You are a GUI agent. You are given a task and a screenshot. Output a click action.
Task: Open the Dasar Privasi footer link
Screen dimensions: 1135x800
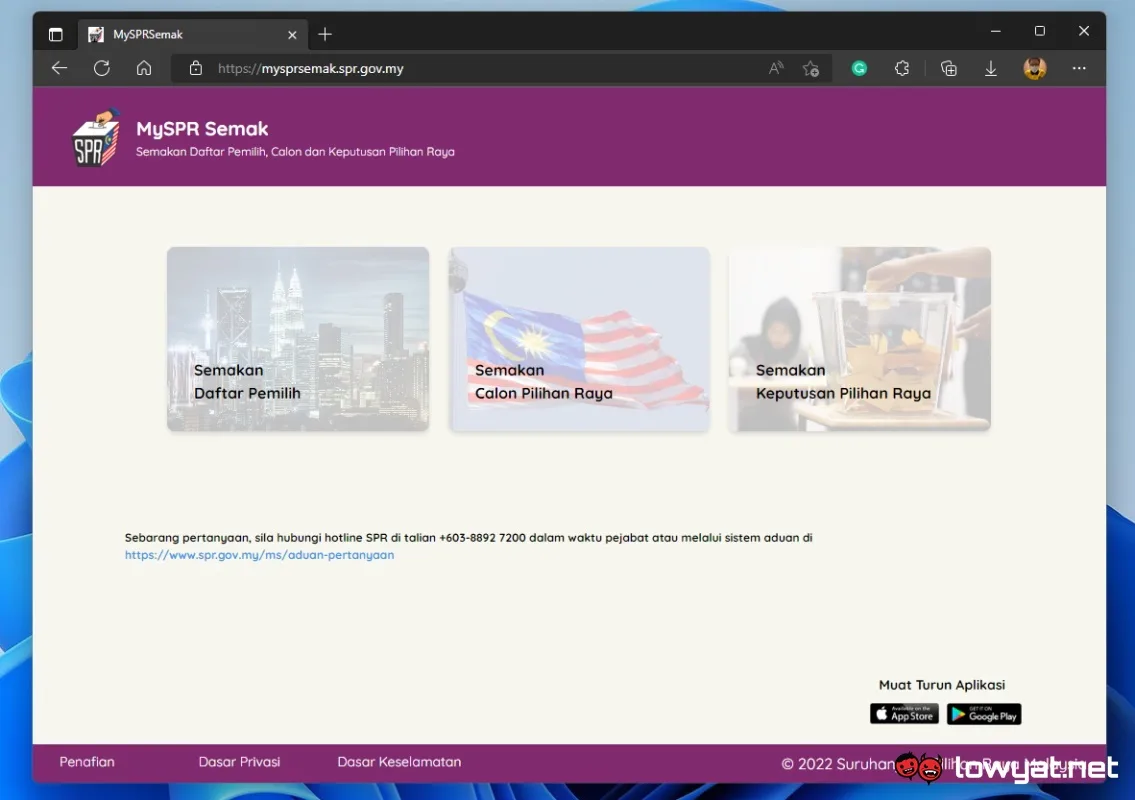[x=239, y=762]
